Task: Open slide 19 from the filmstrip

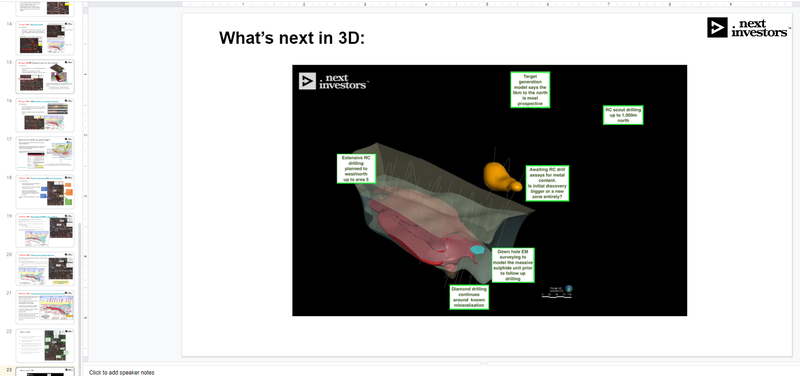Action: (45, 230)
